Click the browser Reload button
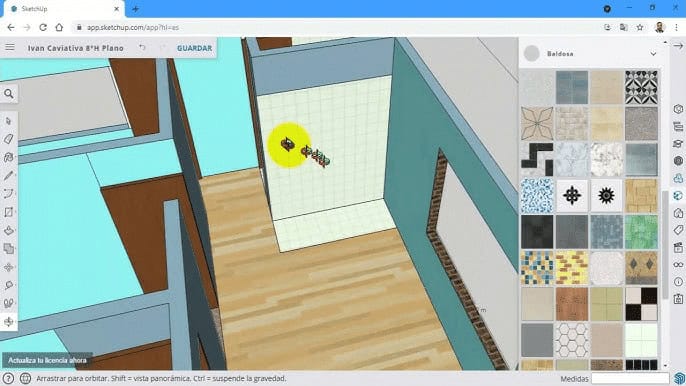This screenshot has height=386, width=686. 43,27
